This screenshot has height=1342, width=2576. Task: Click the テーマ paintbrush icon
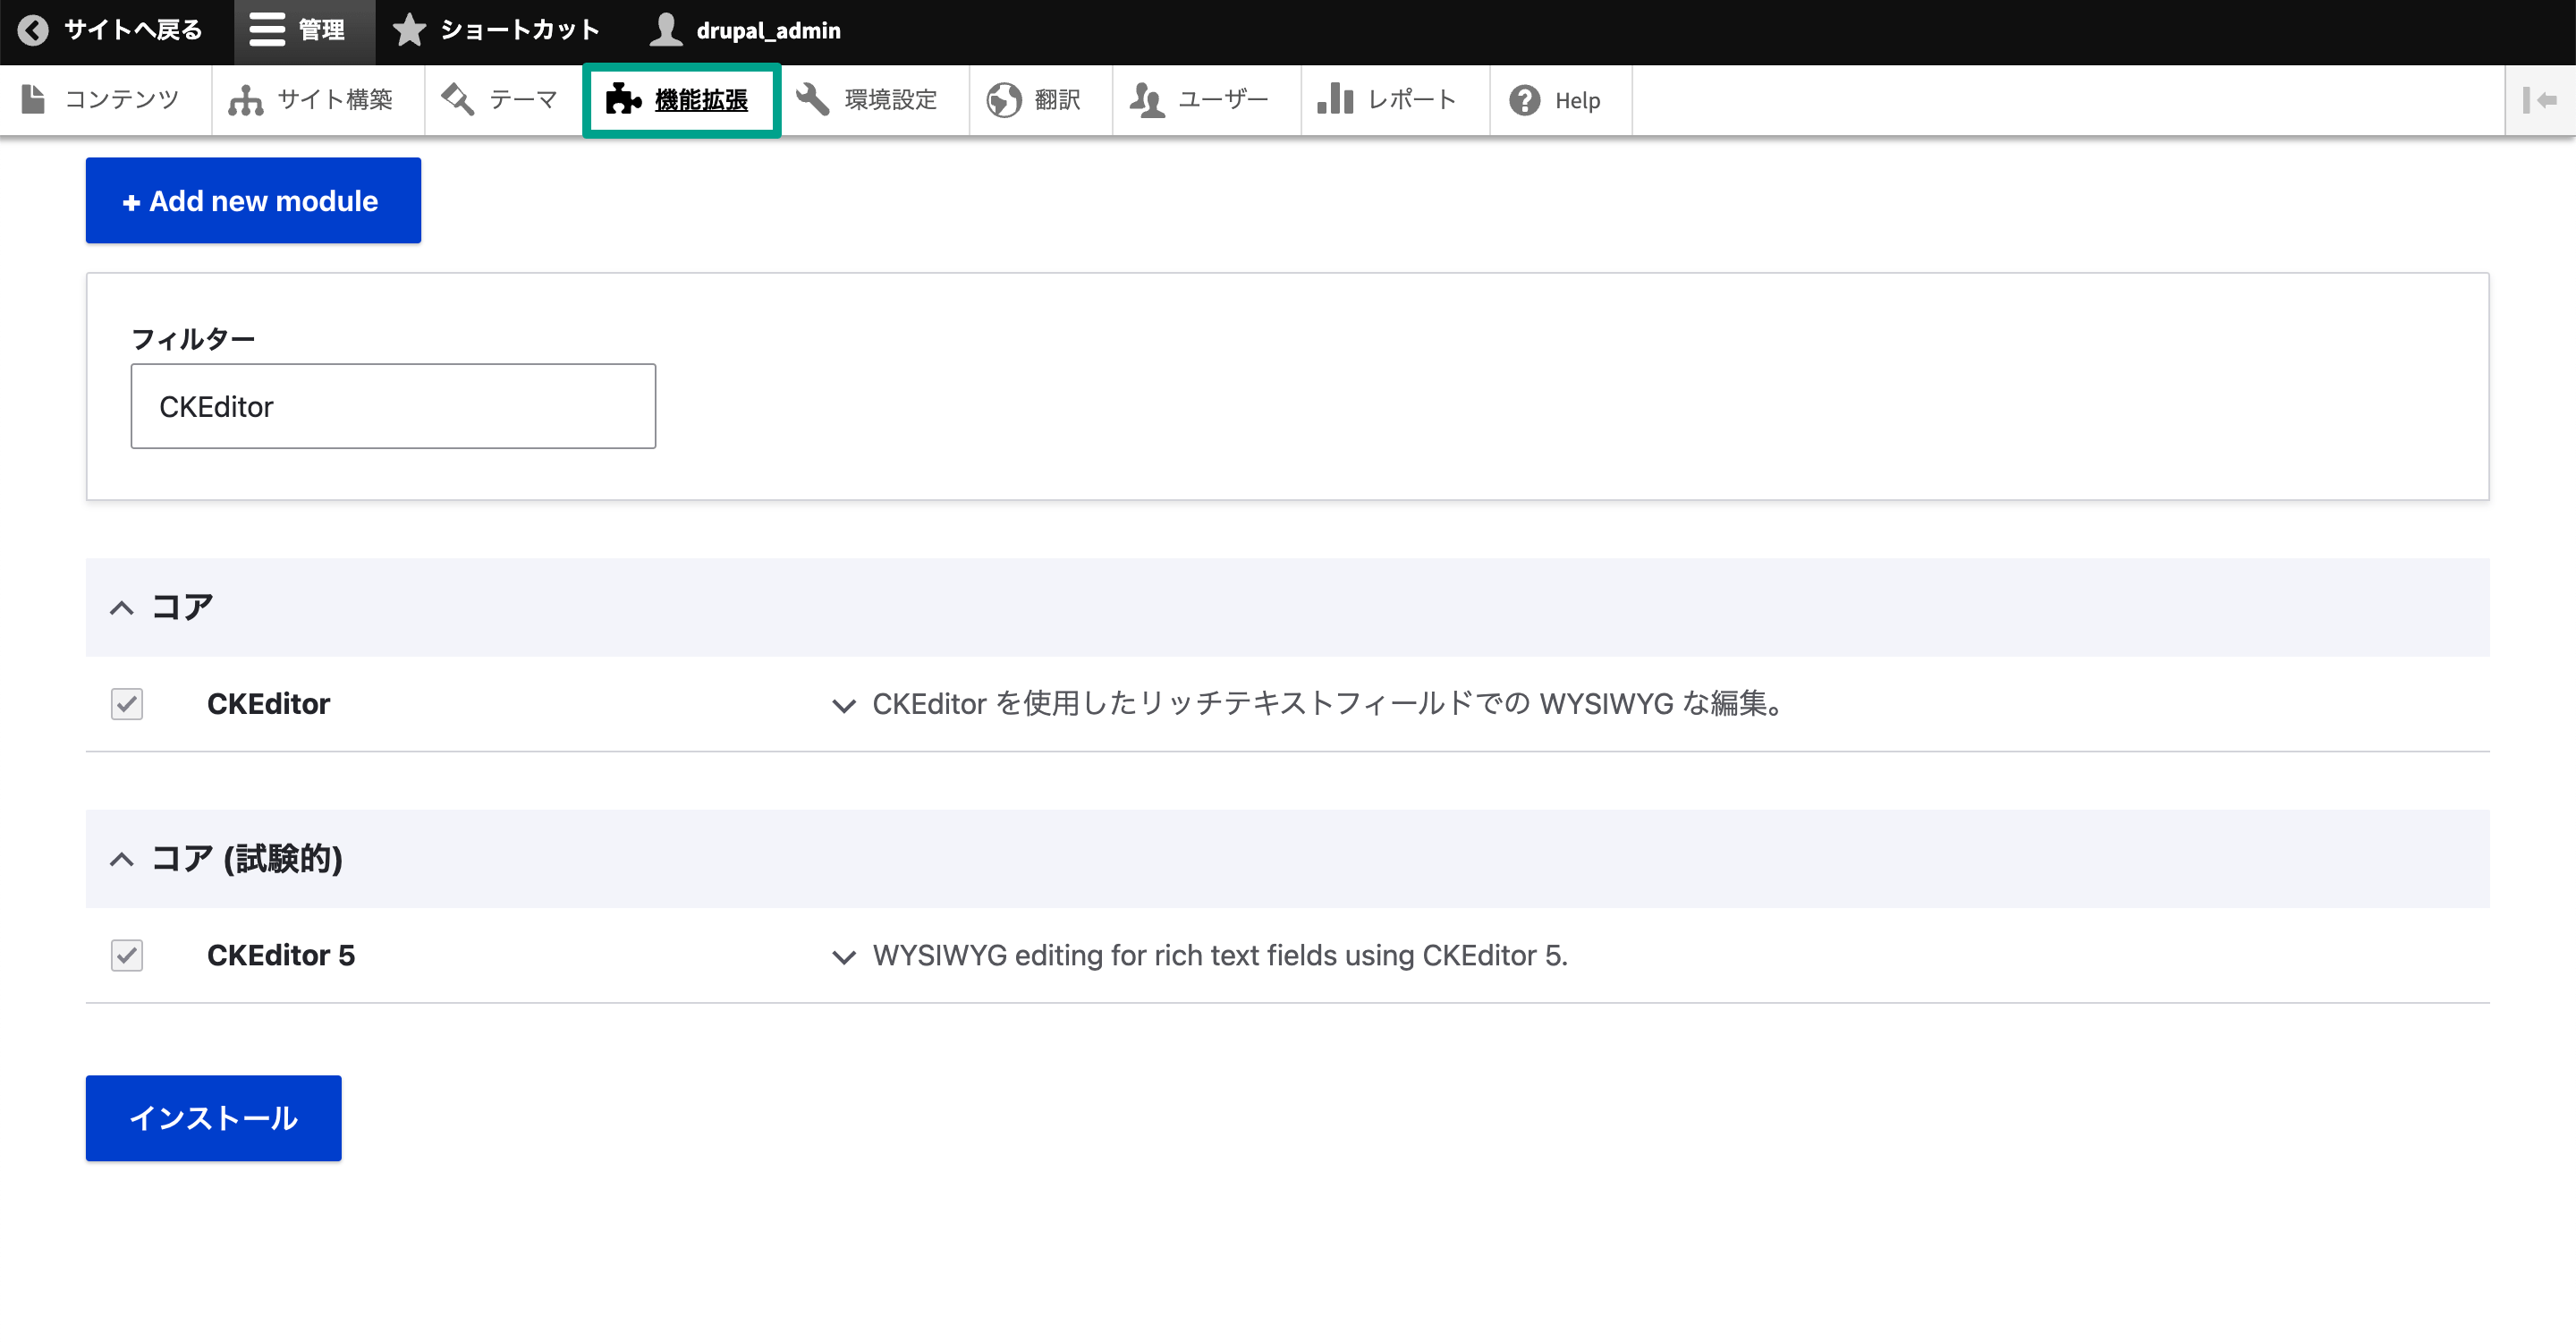457,100
